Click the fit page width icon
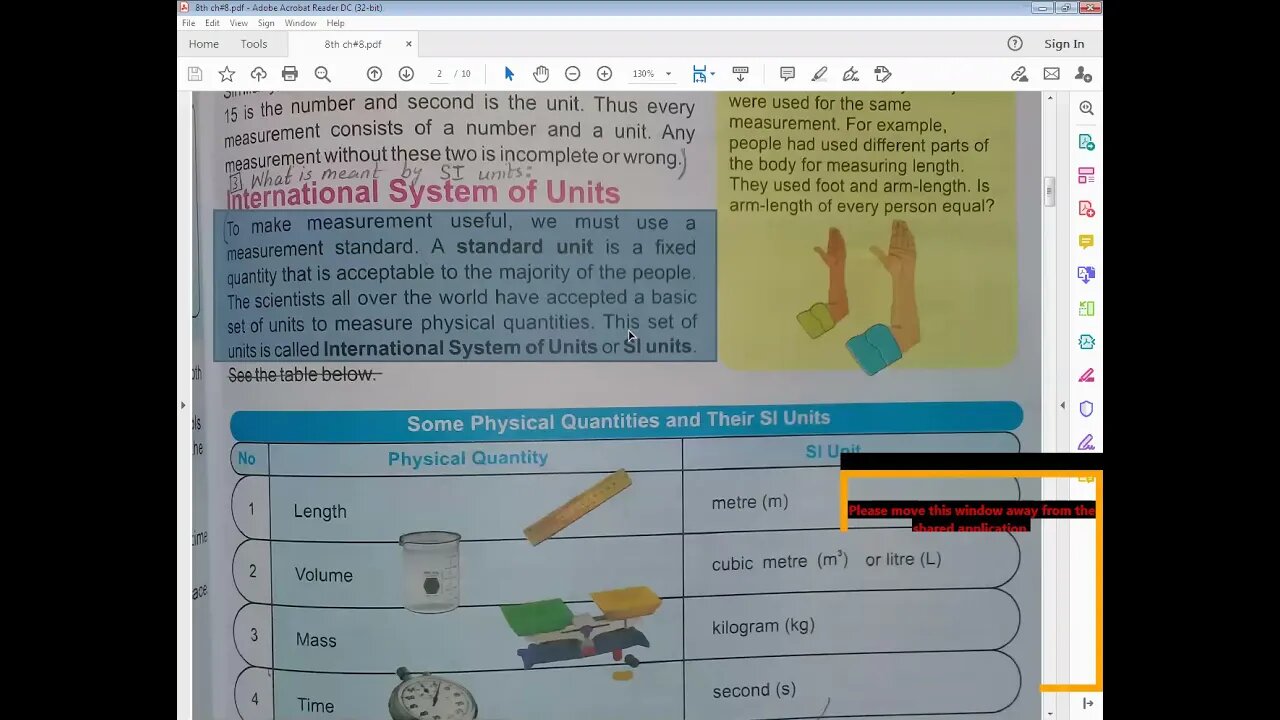Image resolution: width=1280 pixels, height=720 pixels. (699, 74)
